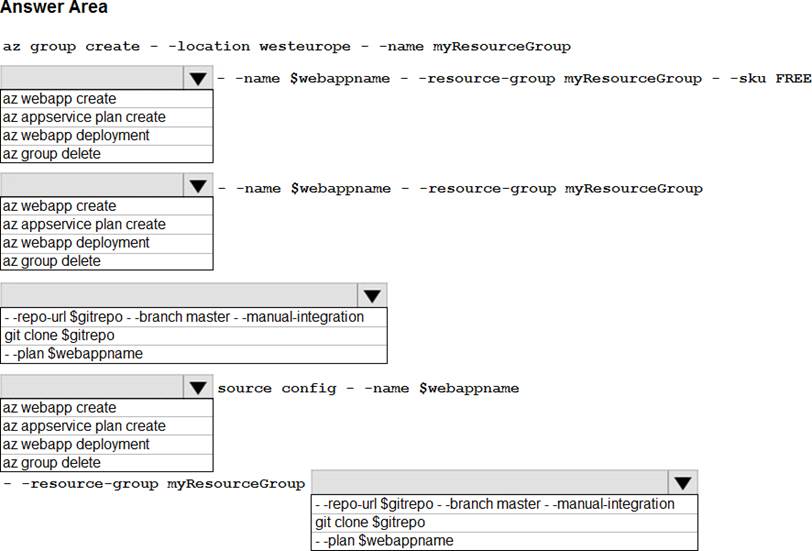This screenshot has height=551, width=812.
Task: Pick 'az webapp deployment' in the --sku FREE list
Action: click(x=77, y=135)
